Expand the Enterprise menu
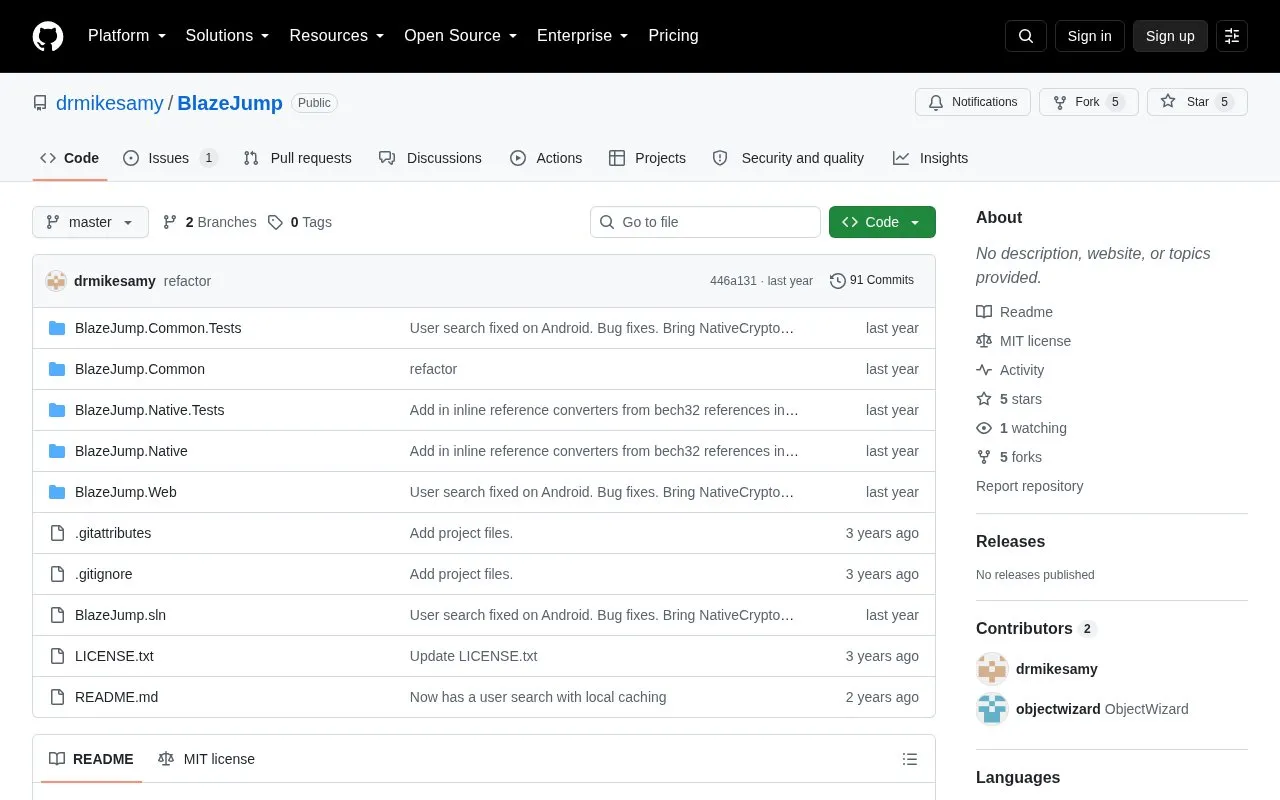The width and height of the screenshot is (1280, 800). click(x=583, y=36)
